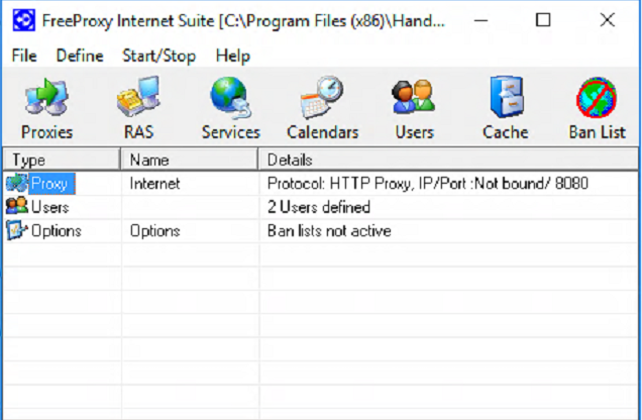Sort list by Type column header

click(60, 159)
